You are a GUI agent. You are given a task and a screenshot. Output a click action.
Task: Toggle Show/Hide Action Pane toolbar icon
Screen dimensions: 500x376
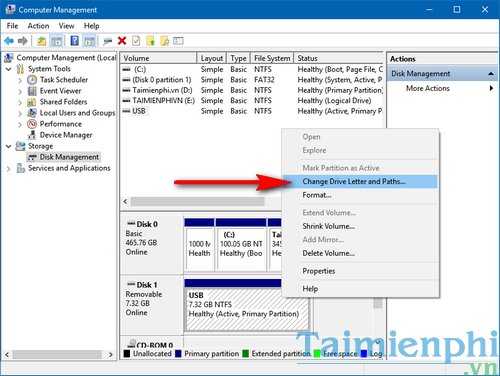point(89,41)
